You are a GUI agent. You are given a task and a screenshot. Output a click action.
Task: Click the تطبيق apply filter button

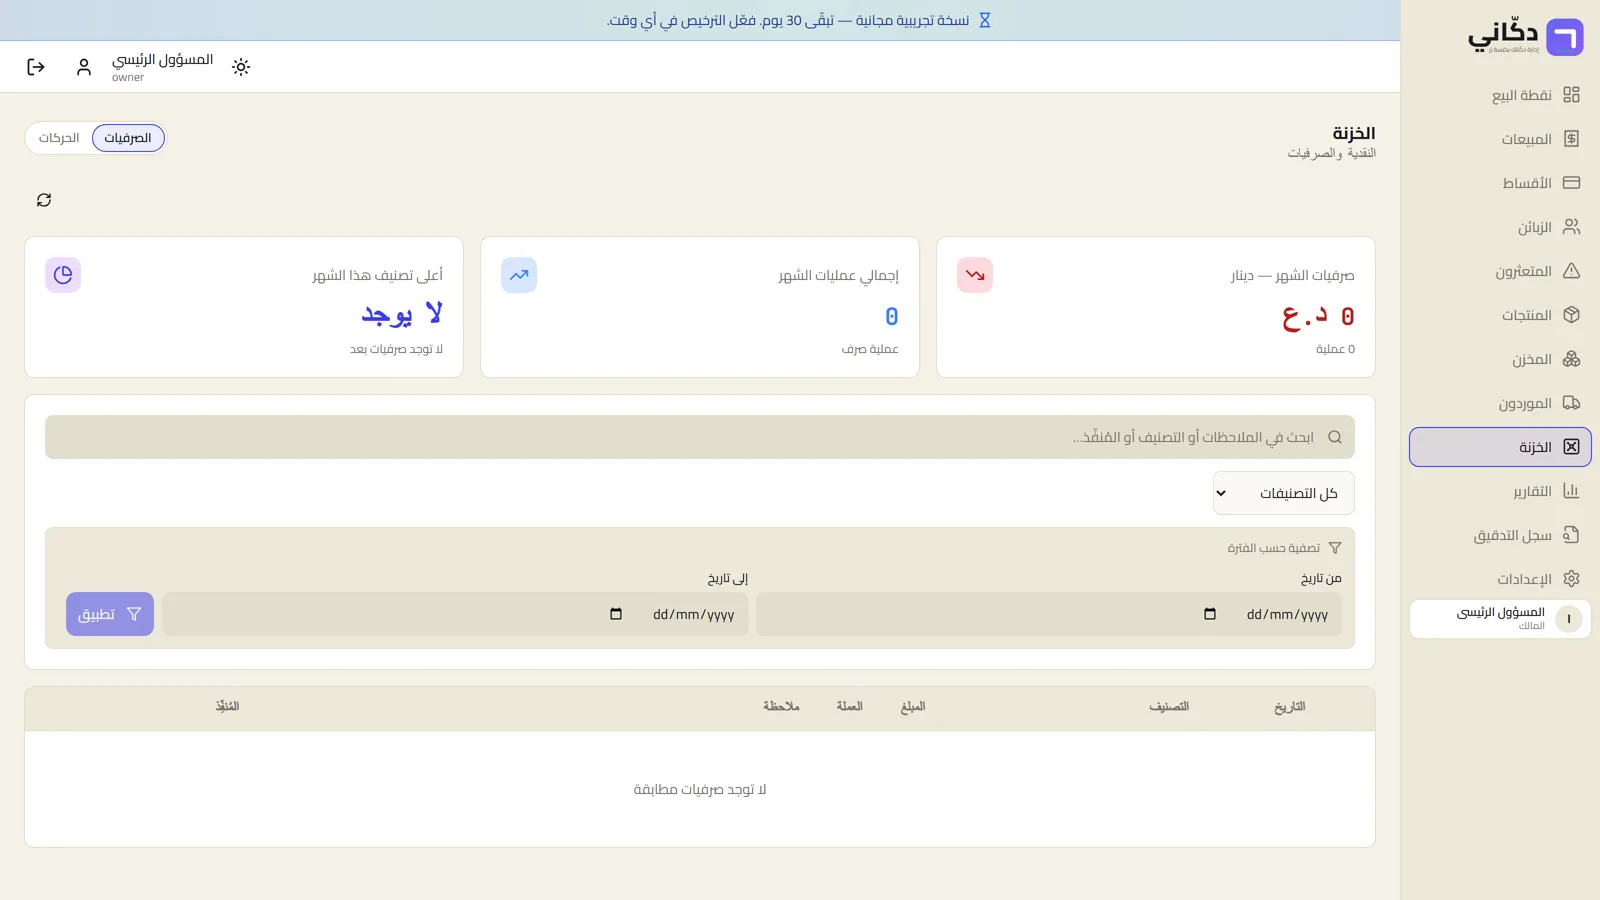click(110, 614)
